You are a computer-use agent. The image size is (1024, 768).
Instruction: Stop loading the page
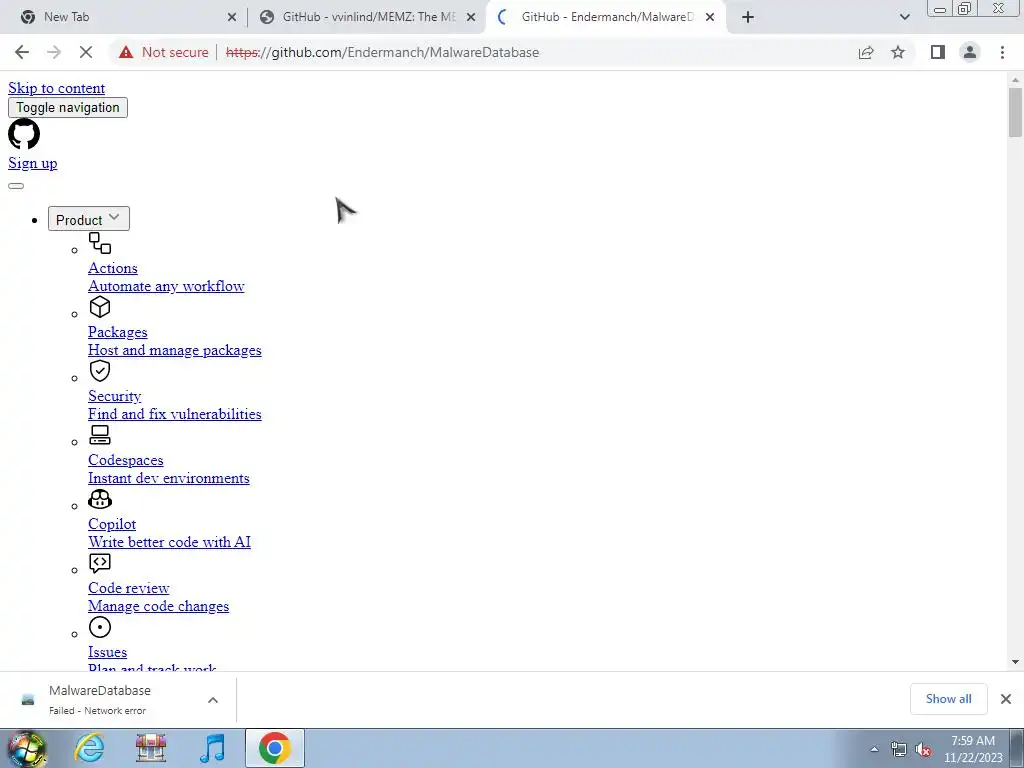(86, 52)
